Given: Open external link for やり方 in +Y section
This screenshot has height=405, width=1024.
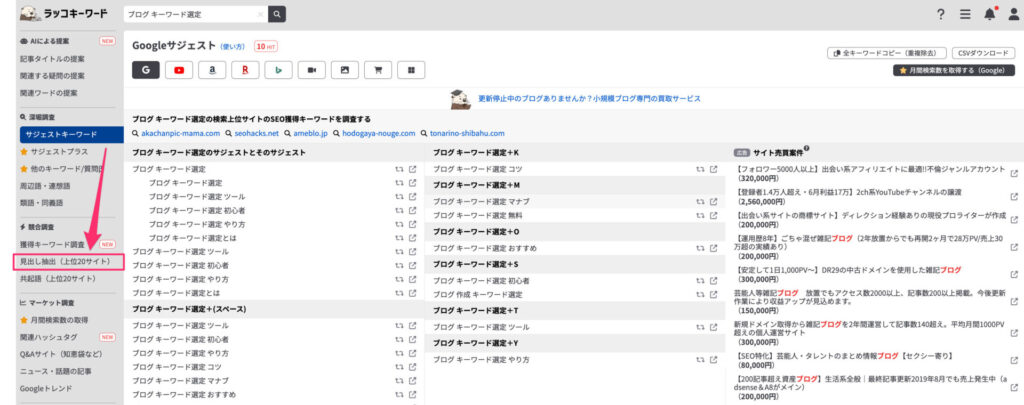Looking at the screenshot, I should click(713, 359).
